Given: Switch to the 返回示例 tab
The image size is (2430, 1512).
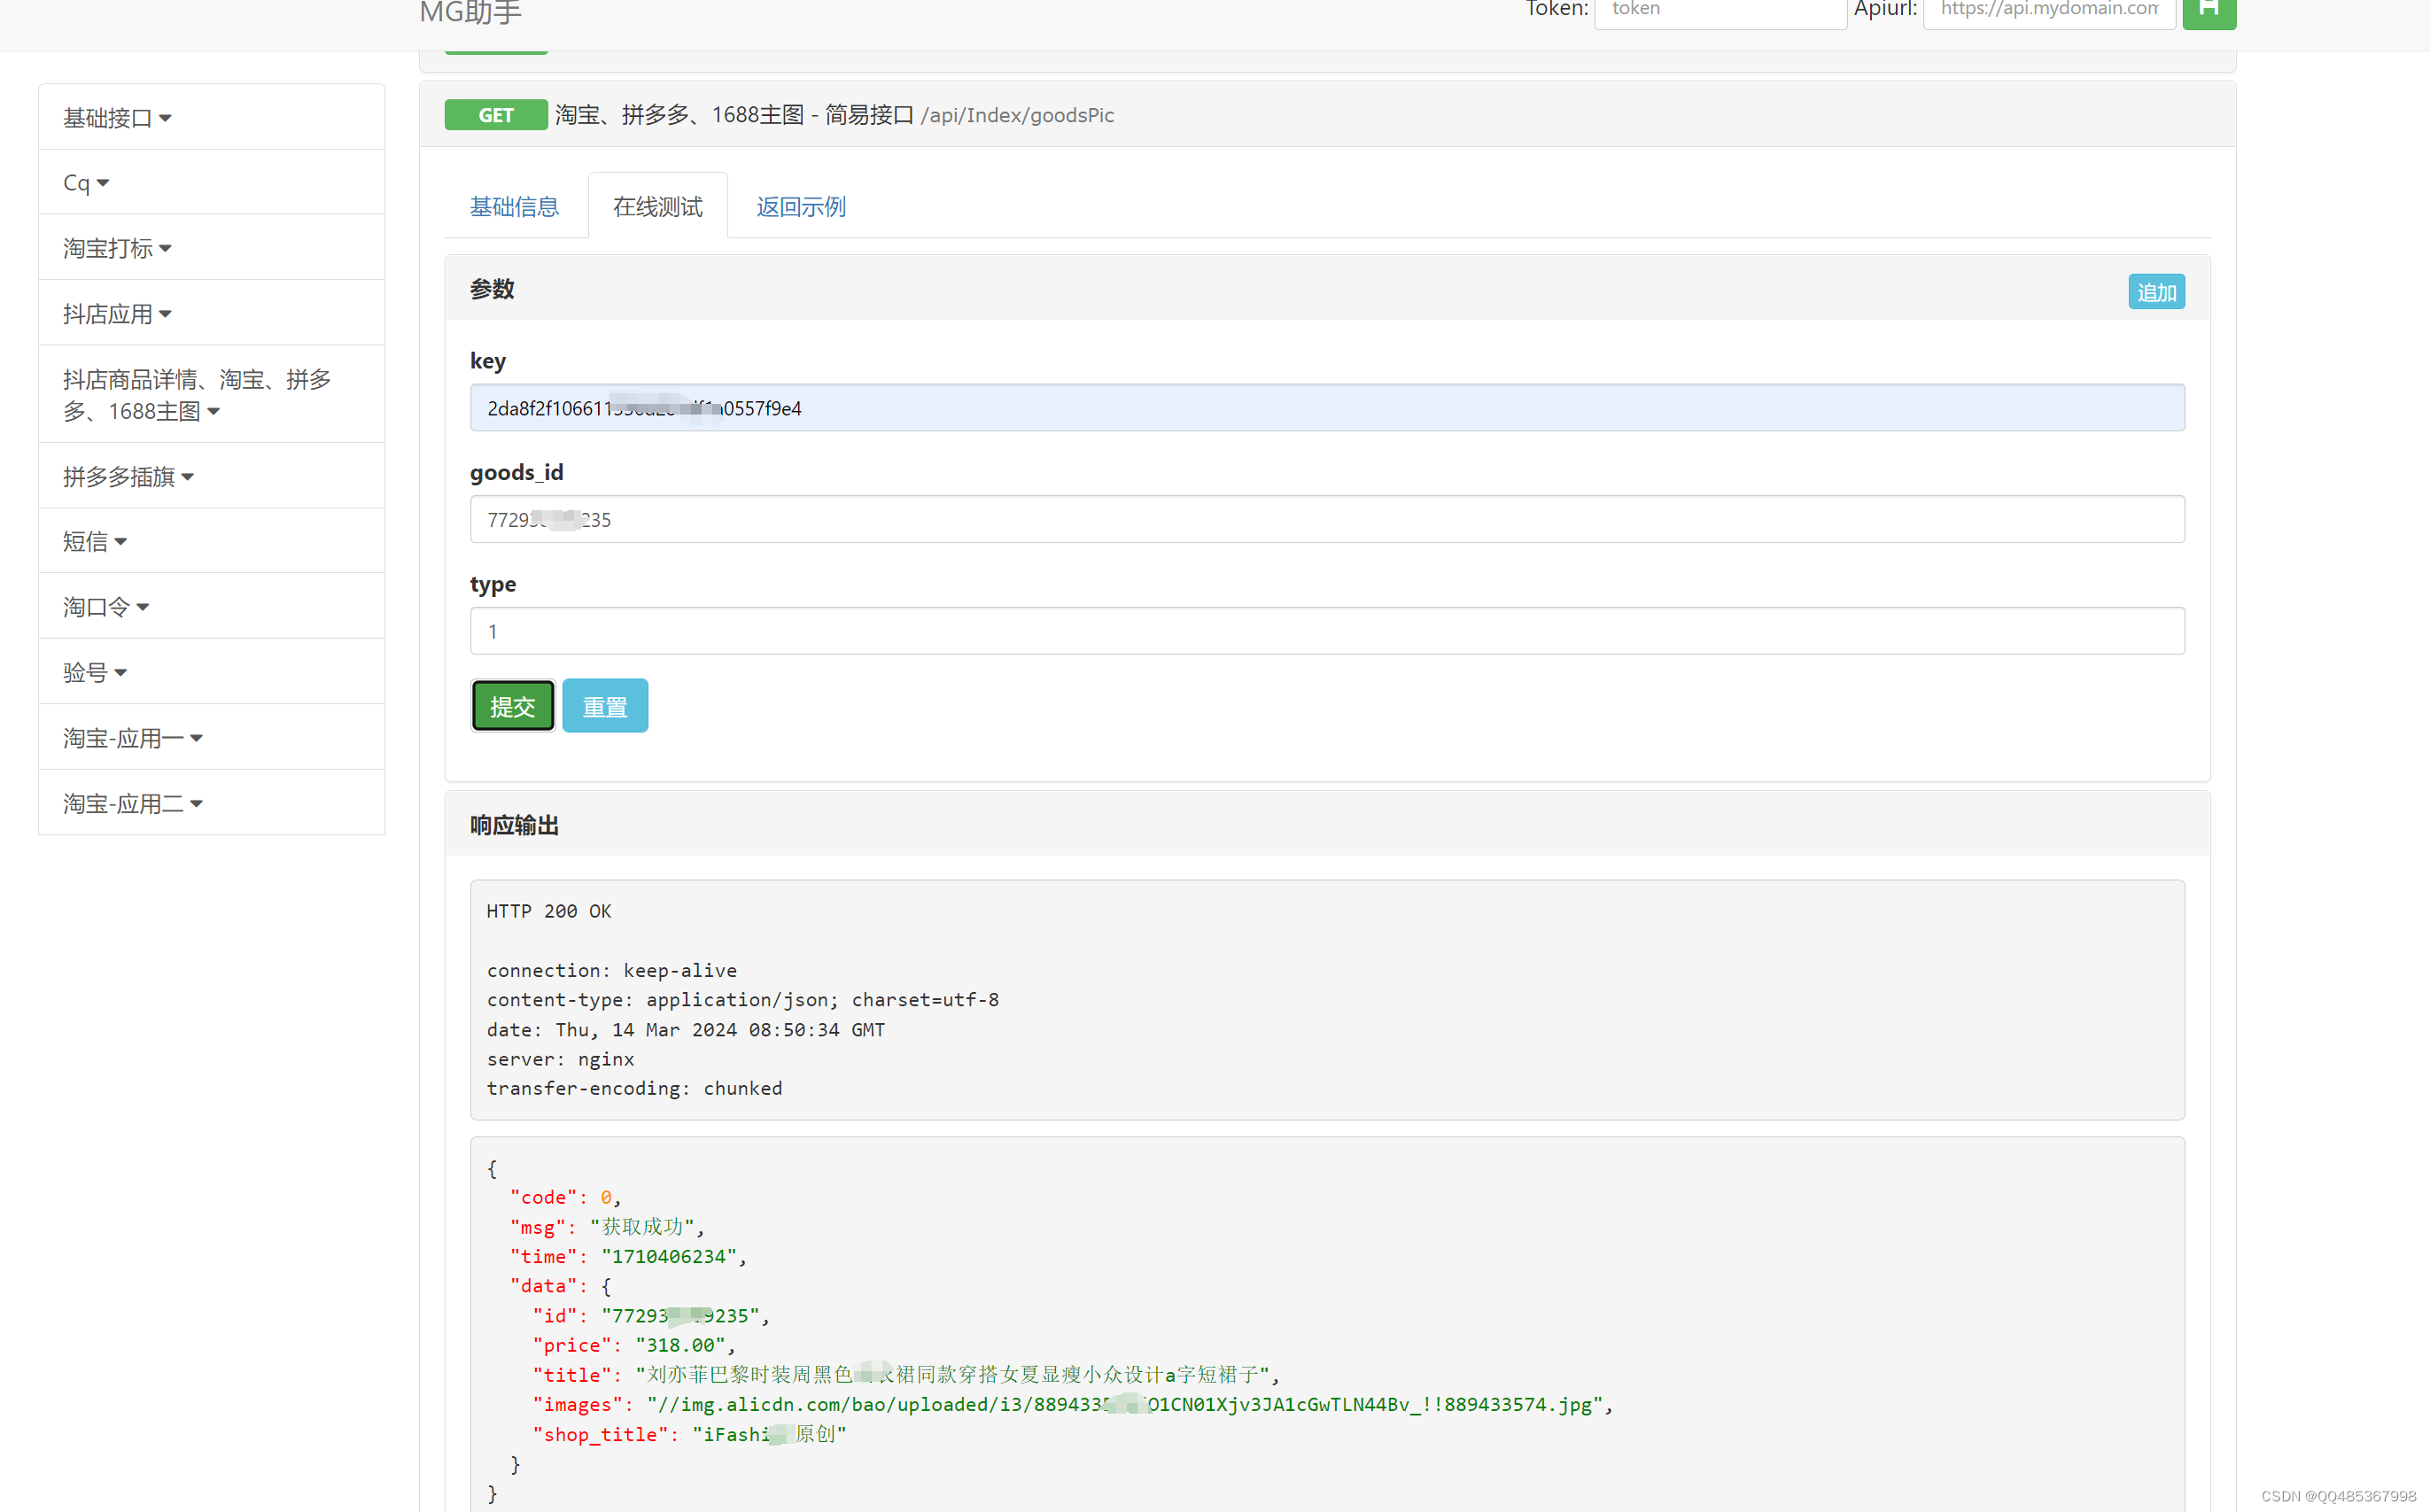Looking at the screenshot, I should point(800,207).
